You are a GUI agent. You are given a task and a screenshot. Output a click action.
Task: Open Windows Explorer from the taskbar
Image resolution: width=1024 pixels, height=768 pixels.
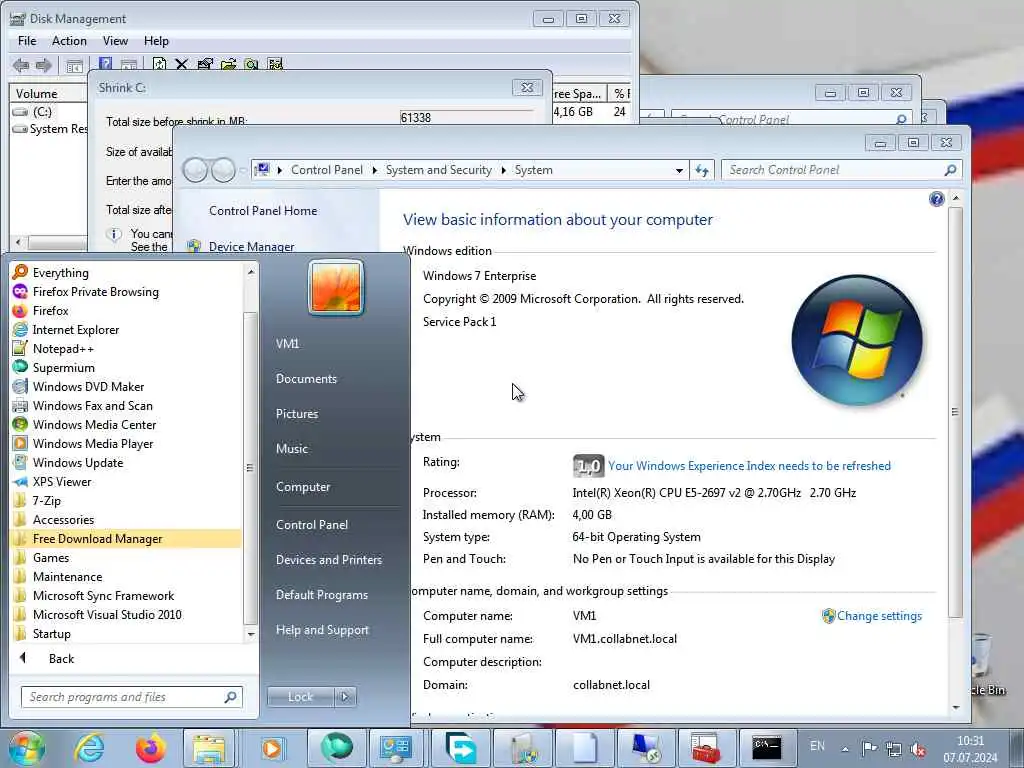(x=209, y=748)
